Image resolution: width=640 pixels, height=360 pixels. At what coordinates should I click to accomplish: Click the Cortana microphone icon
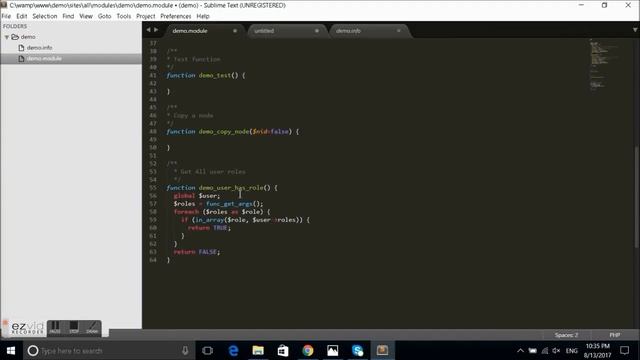(x=185, y=351)
